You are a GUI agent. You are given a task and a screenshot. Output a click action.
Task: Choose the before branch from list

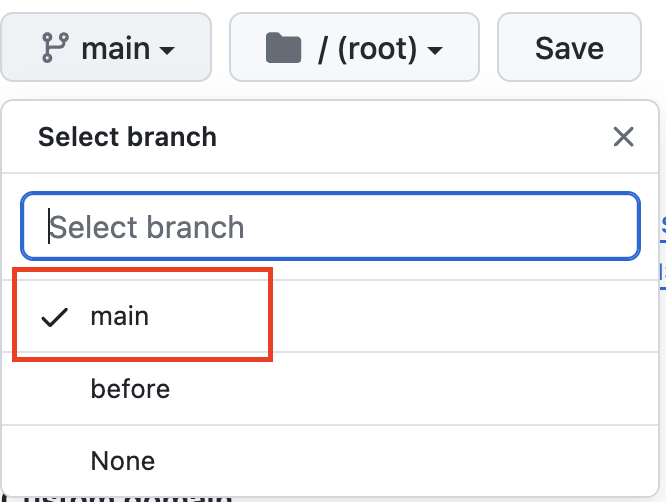[x=330, y=389]
